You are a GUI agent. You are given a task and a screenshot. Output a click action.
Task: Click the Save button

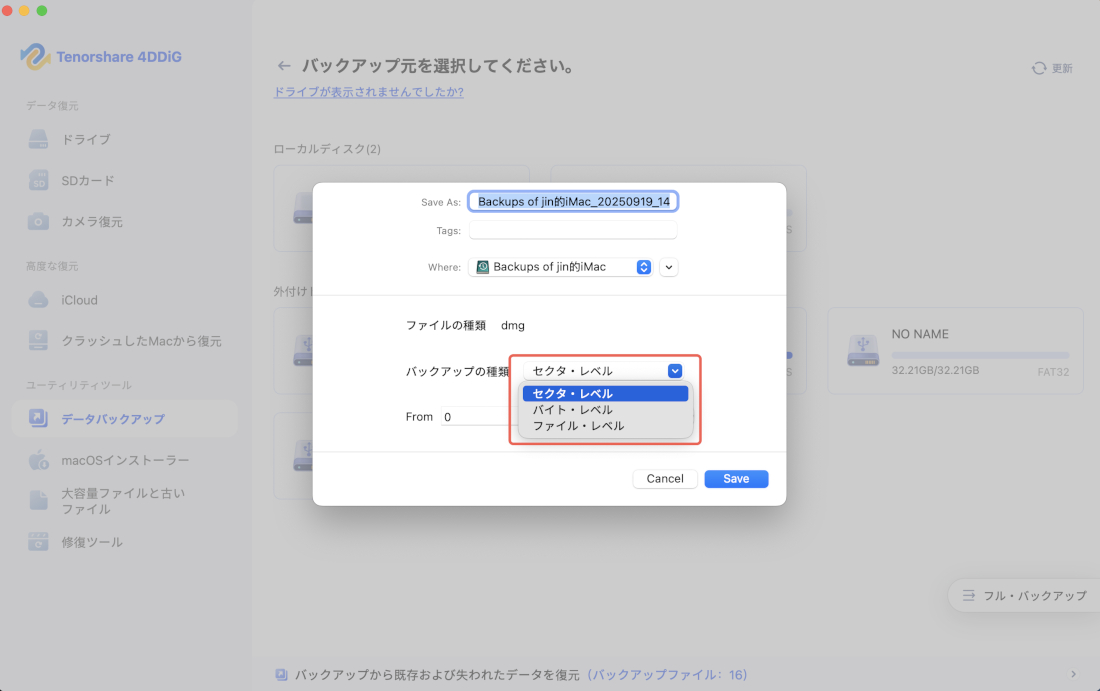click(x=736, y=478)
